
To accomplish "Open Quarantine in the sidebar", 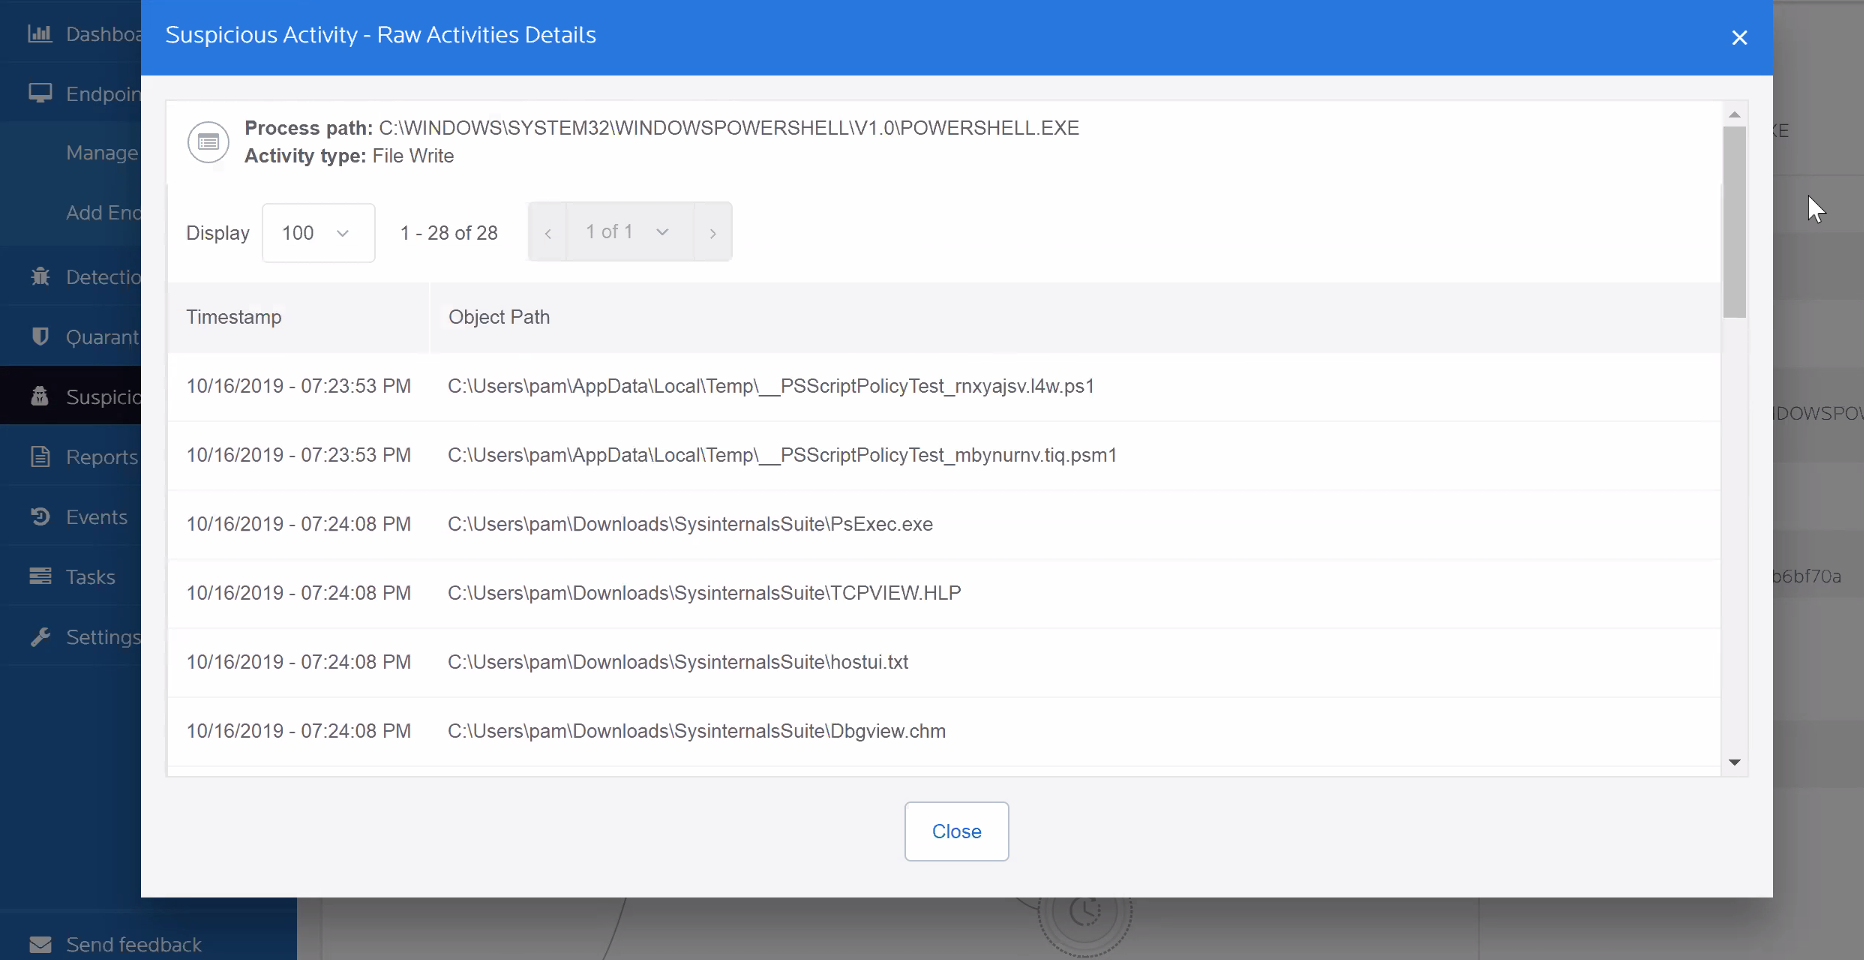I will coord(103,337).
